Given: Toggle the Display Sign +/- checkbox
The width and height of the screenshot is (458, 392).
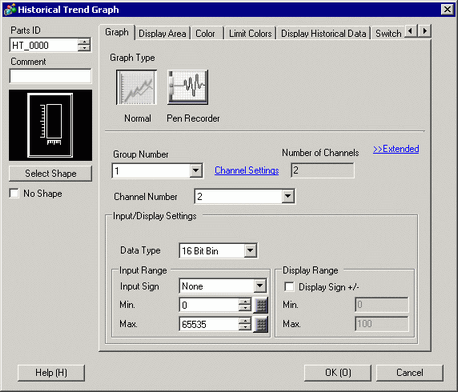Looking at the screenshot, I should (x=289, y=287).
